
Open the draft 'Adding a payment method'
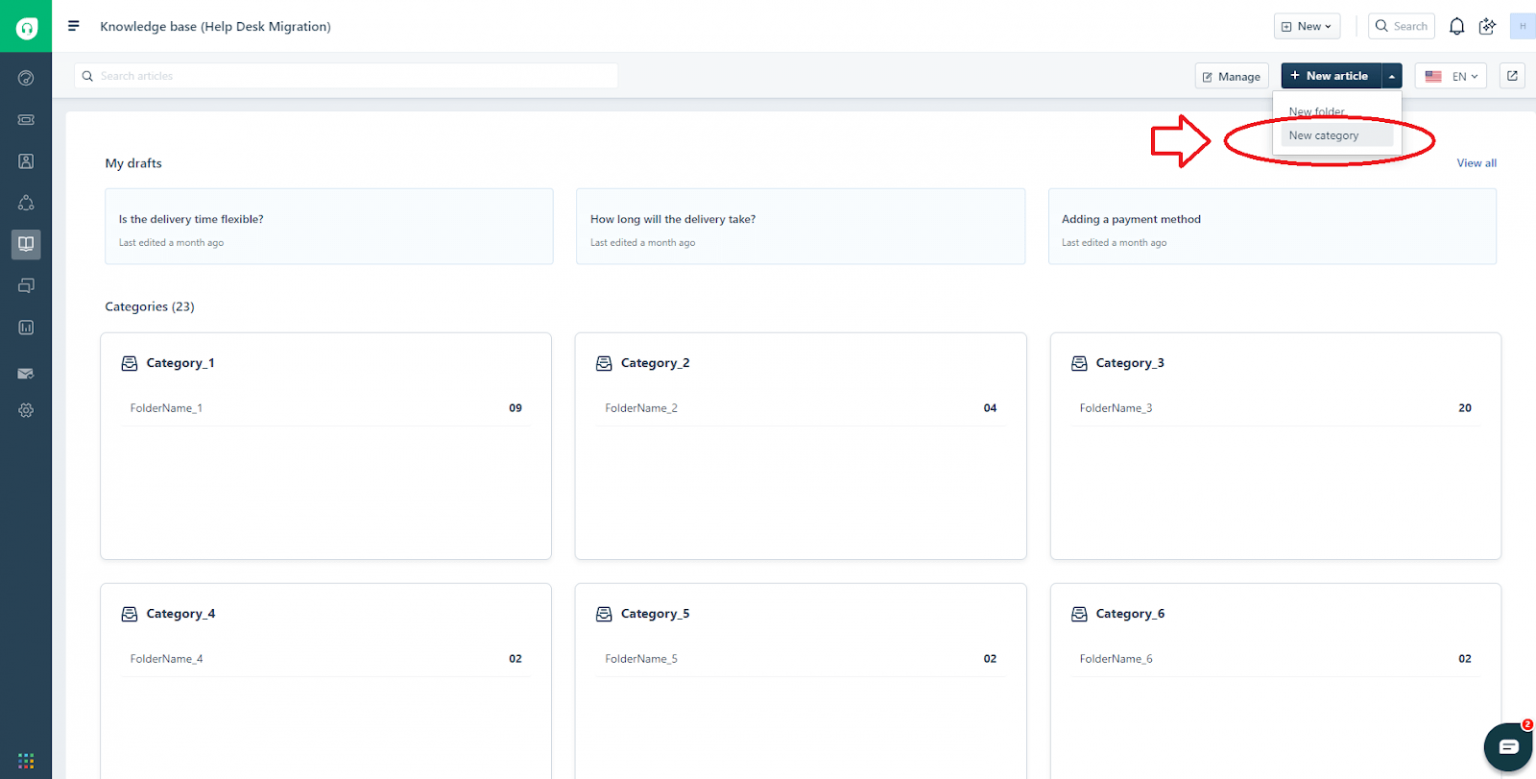[1273, 226]
